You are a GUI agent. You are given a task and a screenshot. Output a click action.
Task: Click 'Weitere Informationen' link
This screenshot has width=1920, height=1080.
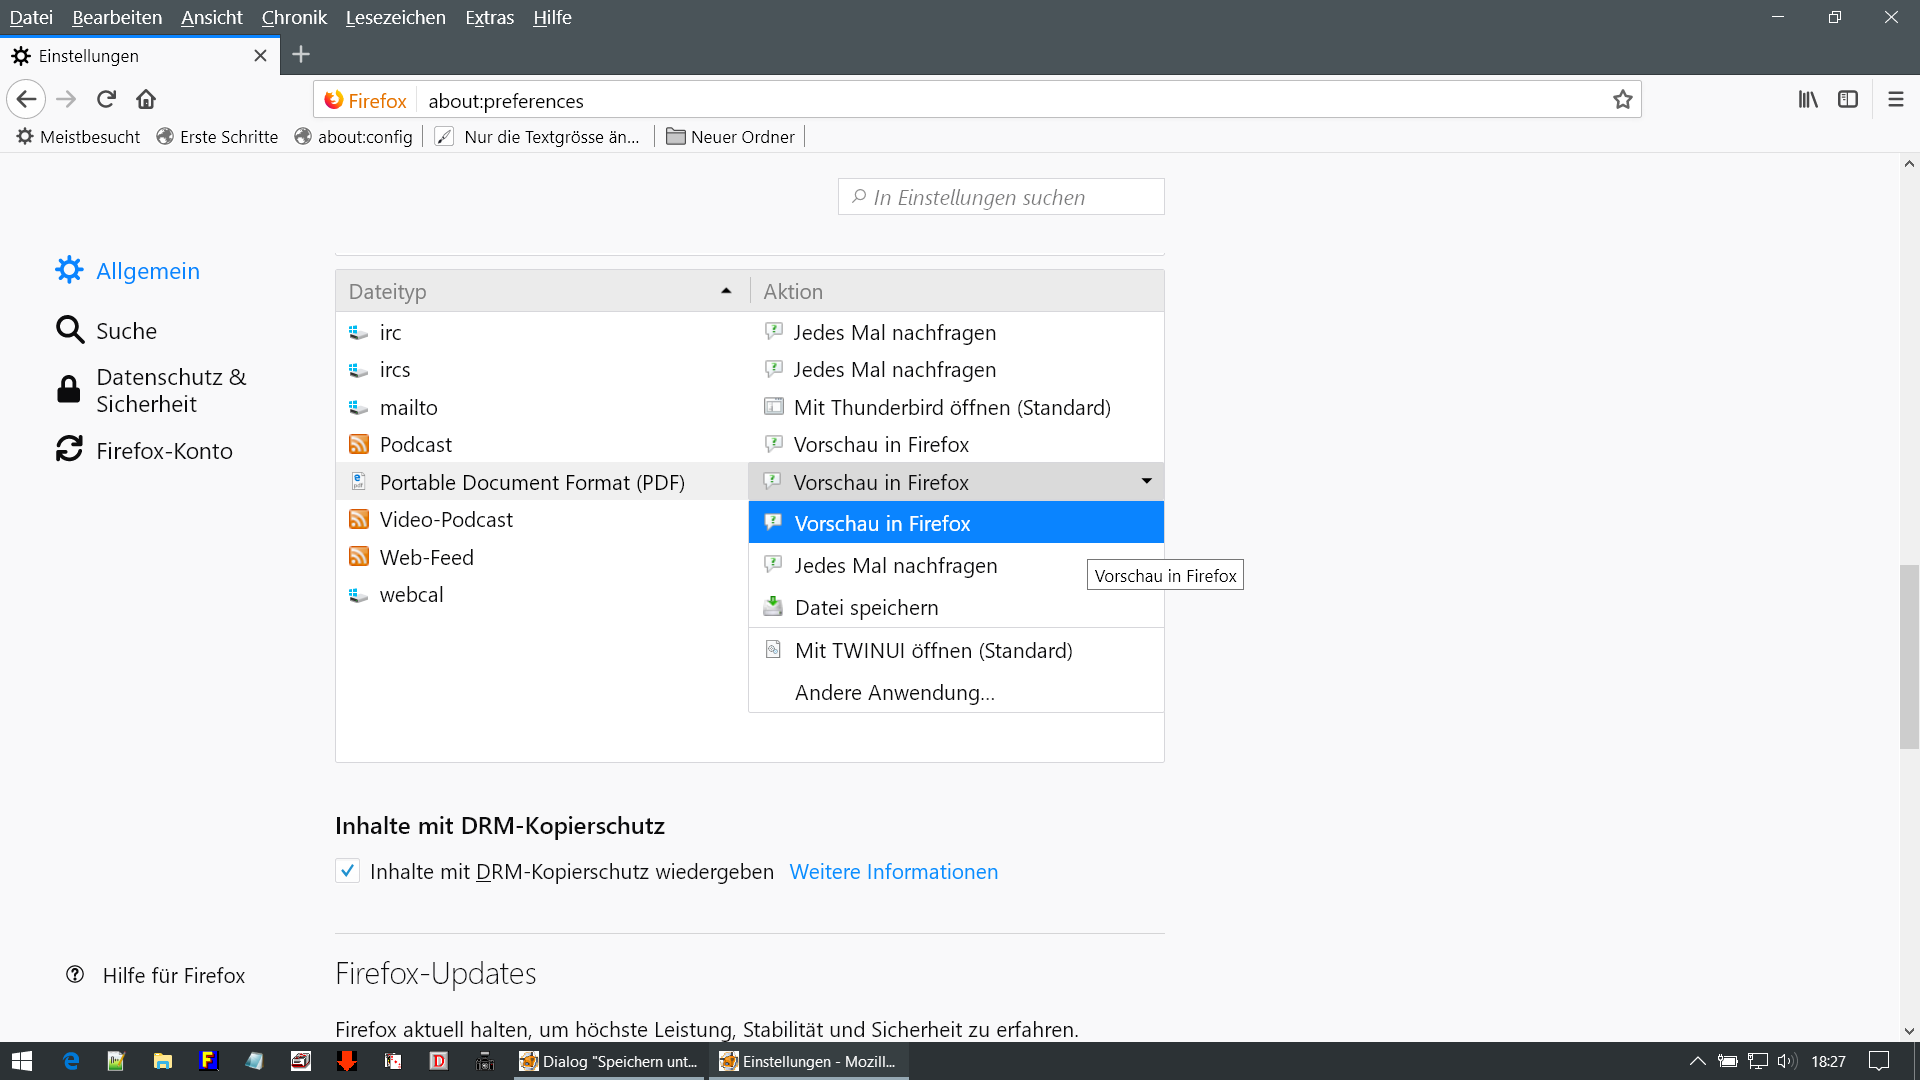pyautogui.click(x=893, y=872)
